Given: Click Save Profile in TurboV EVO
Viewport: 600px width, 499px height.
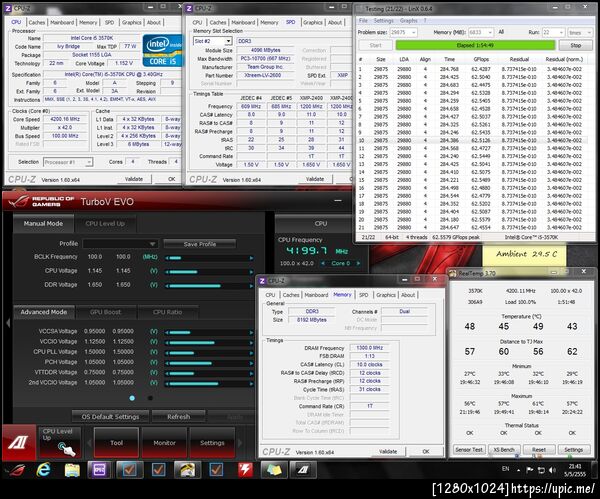Looking at the screenshot, I should pos(199,244).
